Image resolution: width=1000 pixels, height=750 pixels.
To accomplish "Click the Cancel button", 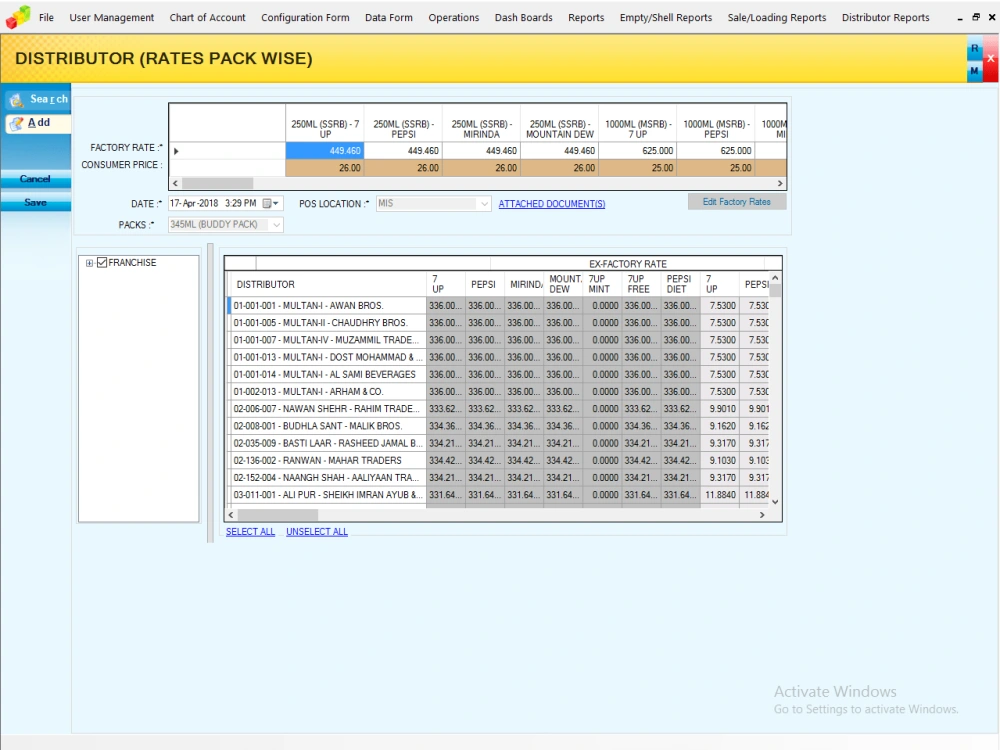I will (x=35, y=179).
